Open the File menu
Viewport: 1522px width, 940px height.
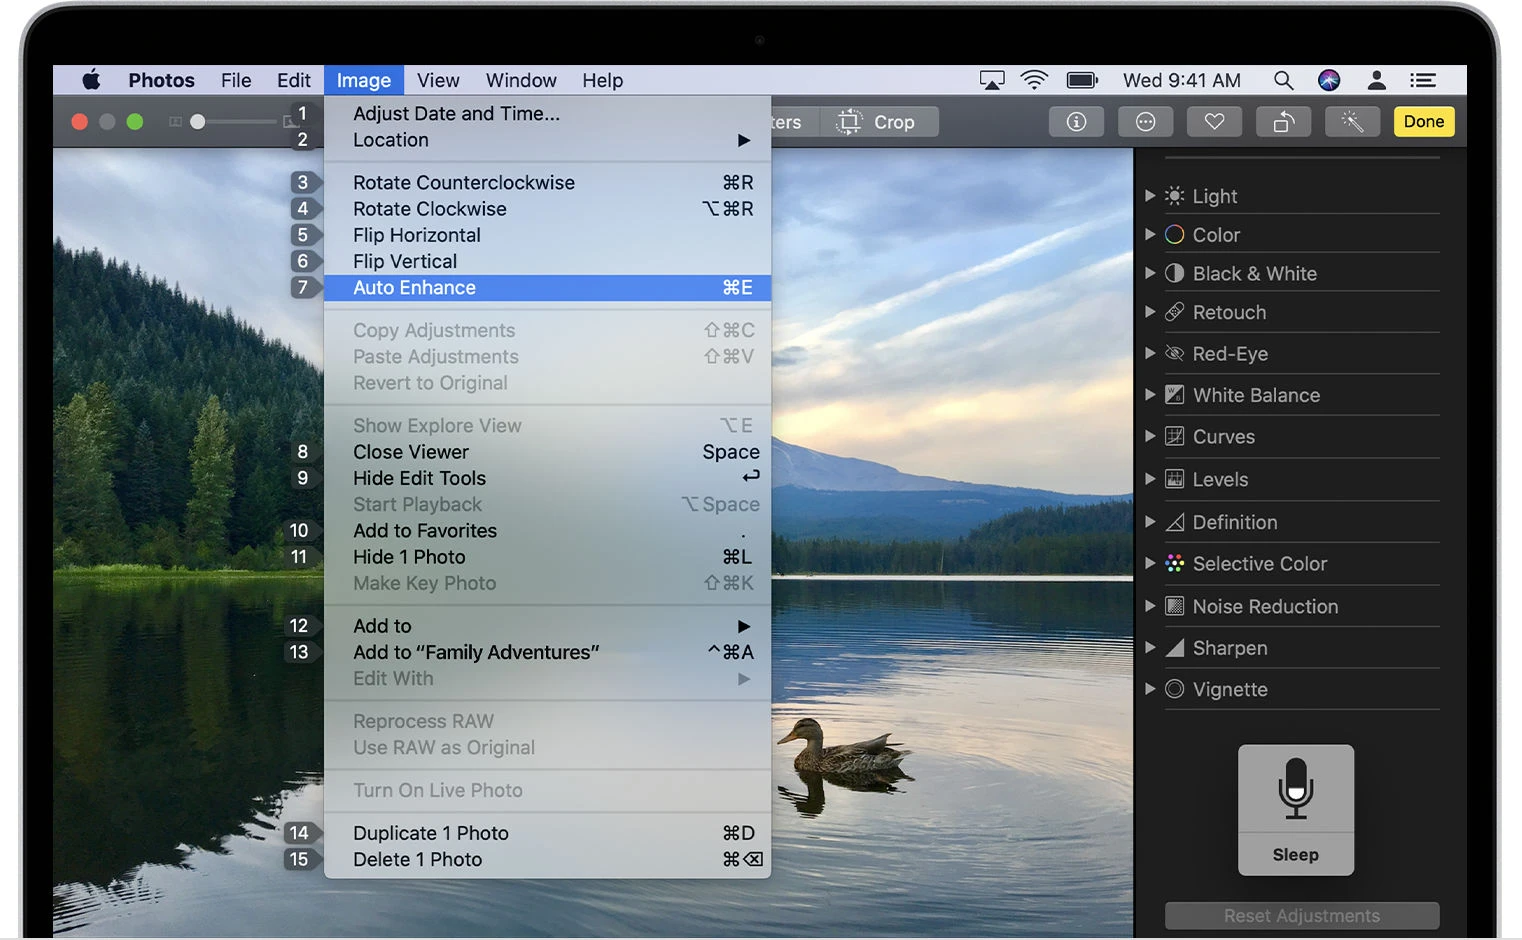pos(236,80)
